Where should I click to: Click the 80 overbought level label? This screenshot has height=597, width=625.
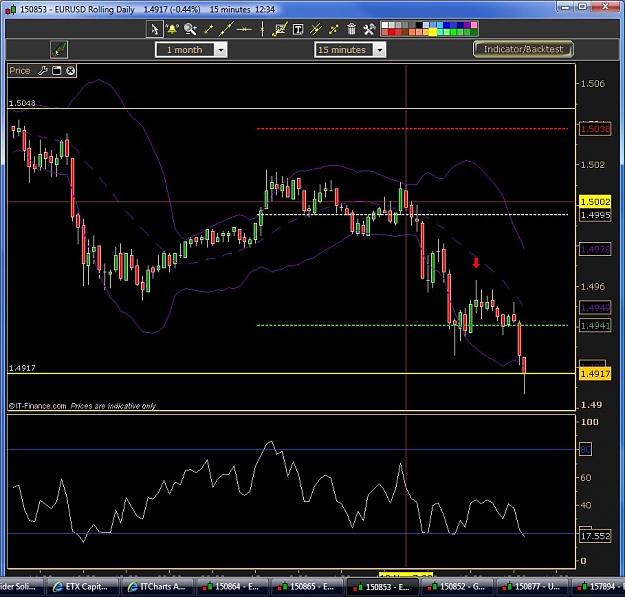pyautogui.click(x=586, y=450)
